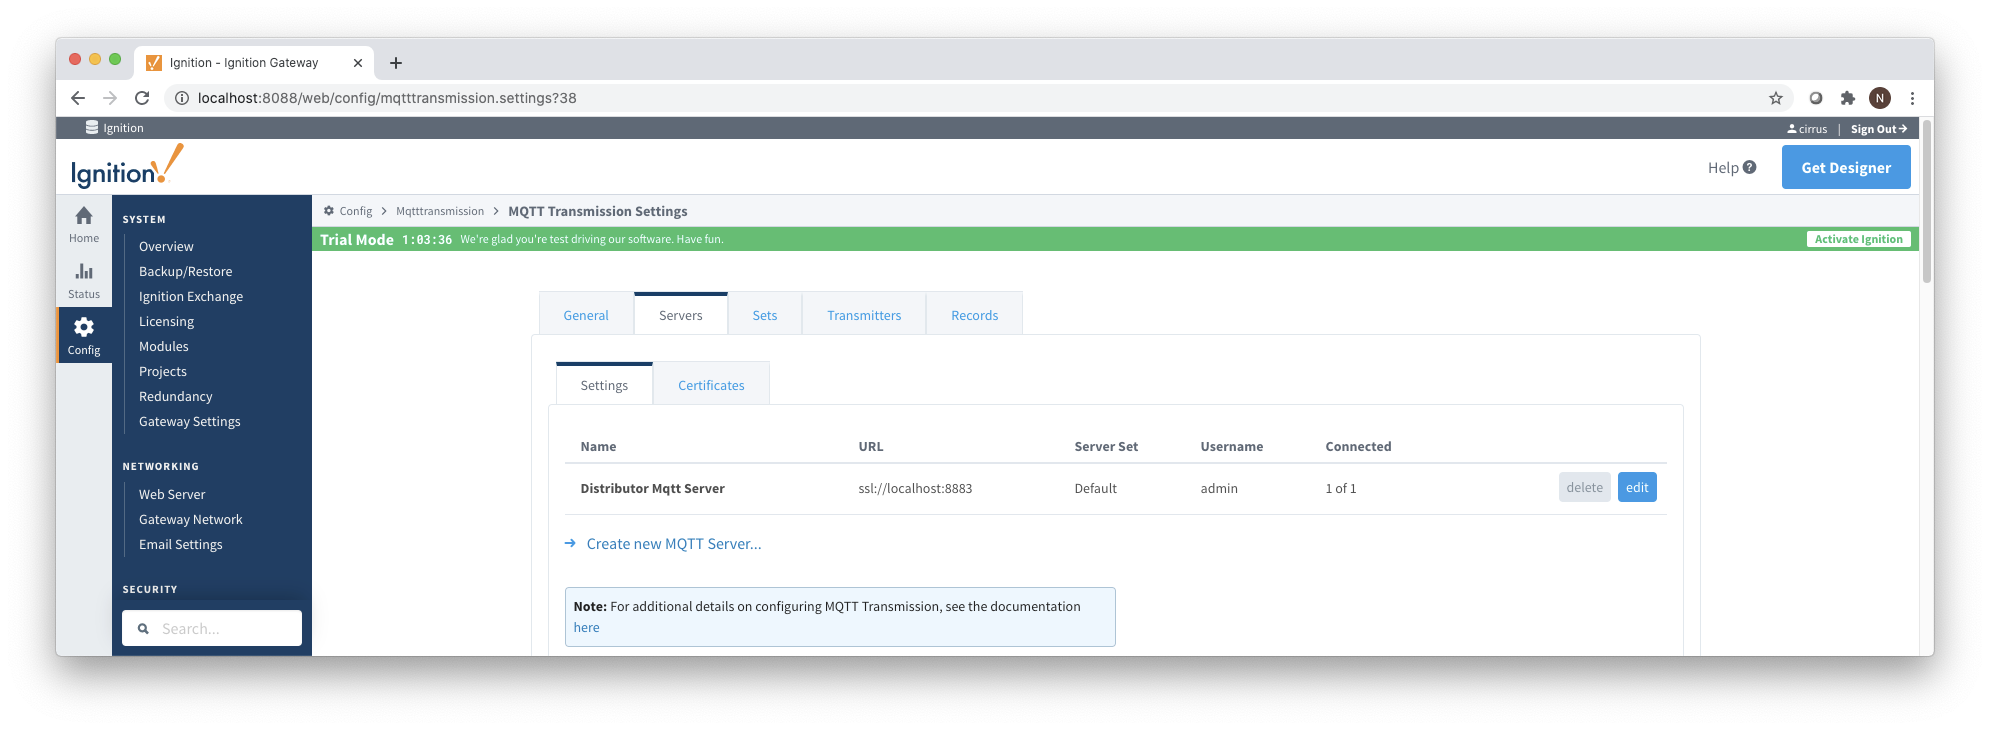Open Backup/Restore page

pos(185,271)
